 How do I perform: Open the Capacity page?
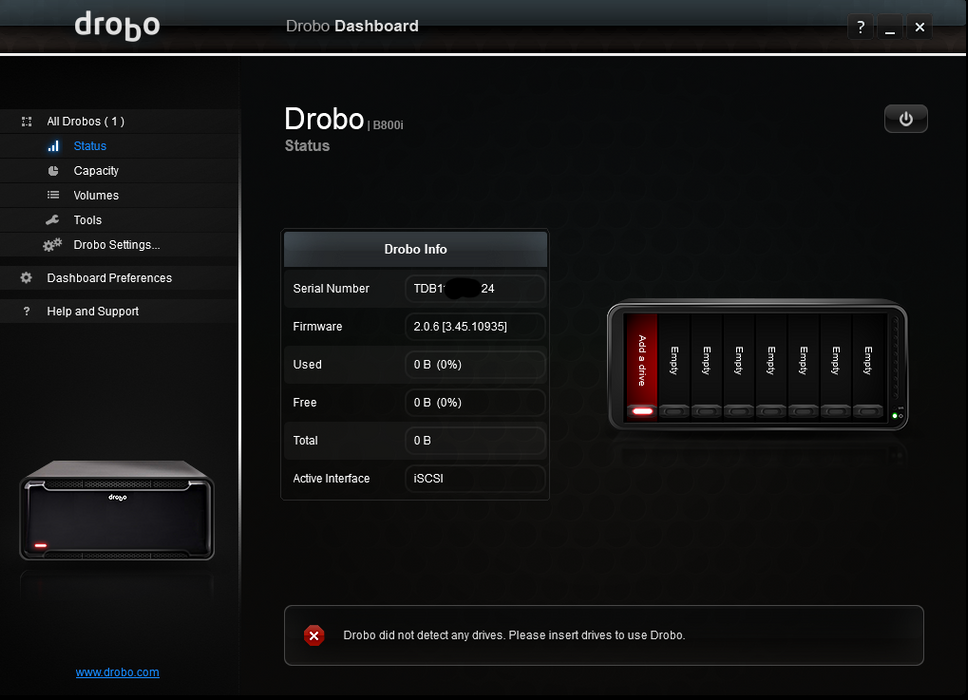[x=120, y=171]
